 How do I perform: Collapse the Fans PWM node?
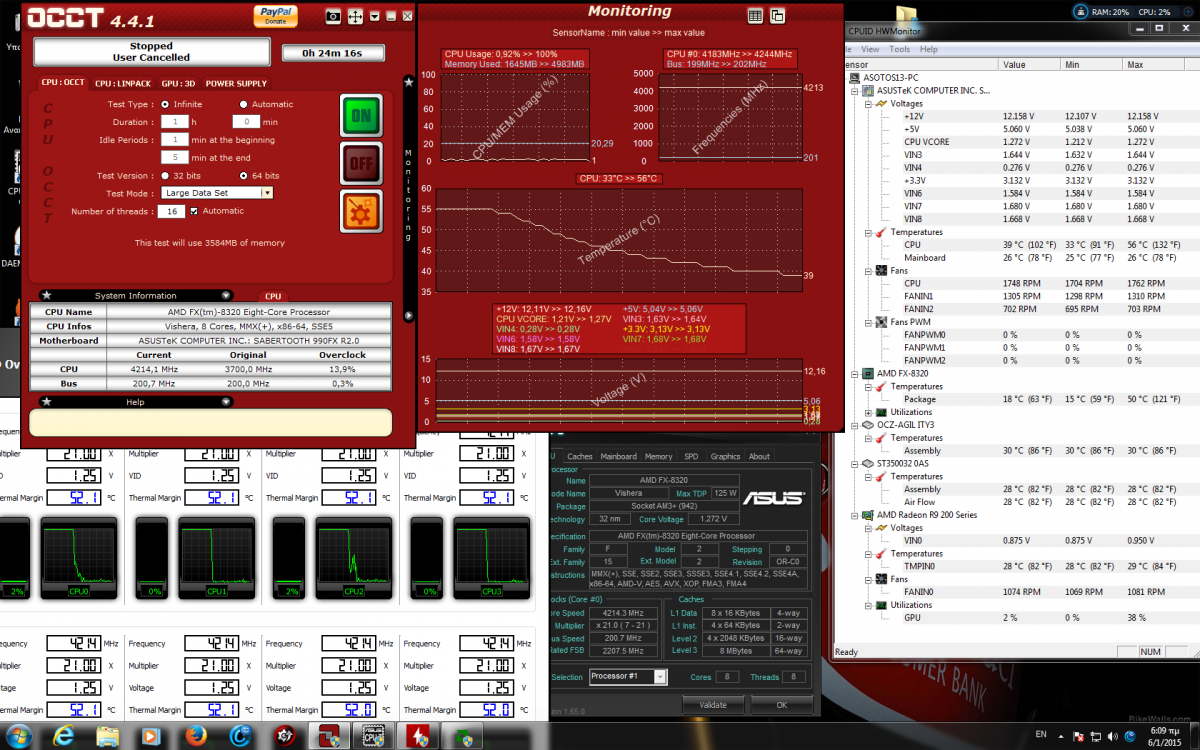(867, 322)
